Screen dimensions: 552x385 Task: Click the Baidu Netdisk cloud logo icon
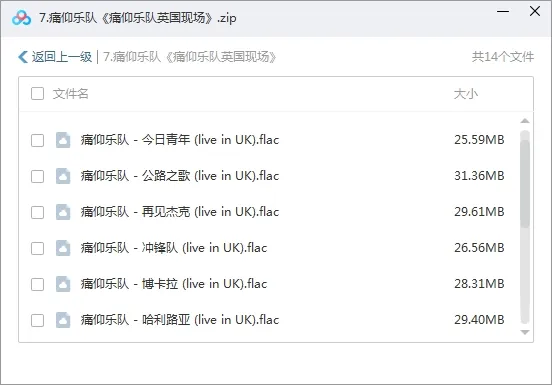point(21,18)
